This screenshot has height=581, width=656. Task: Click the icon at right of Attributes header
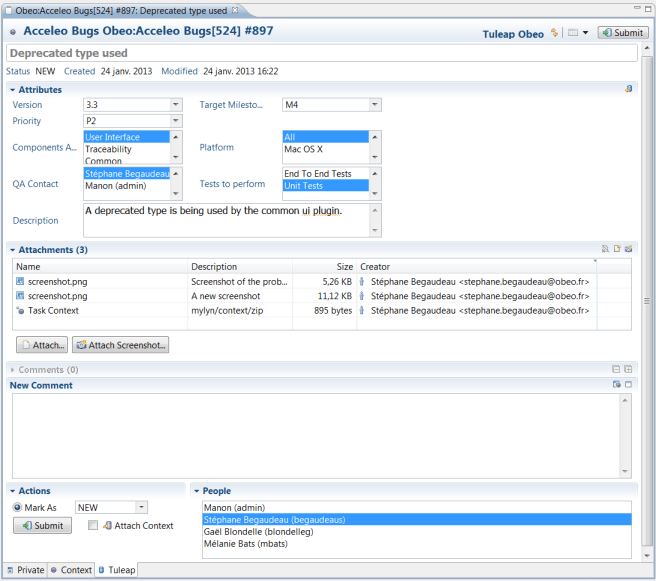pyautogui.click(x=628, y=89)
